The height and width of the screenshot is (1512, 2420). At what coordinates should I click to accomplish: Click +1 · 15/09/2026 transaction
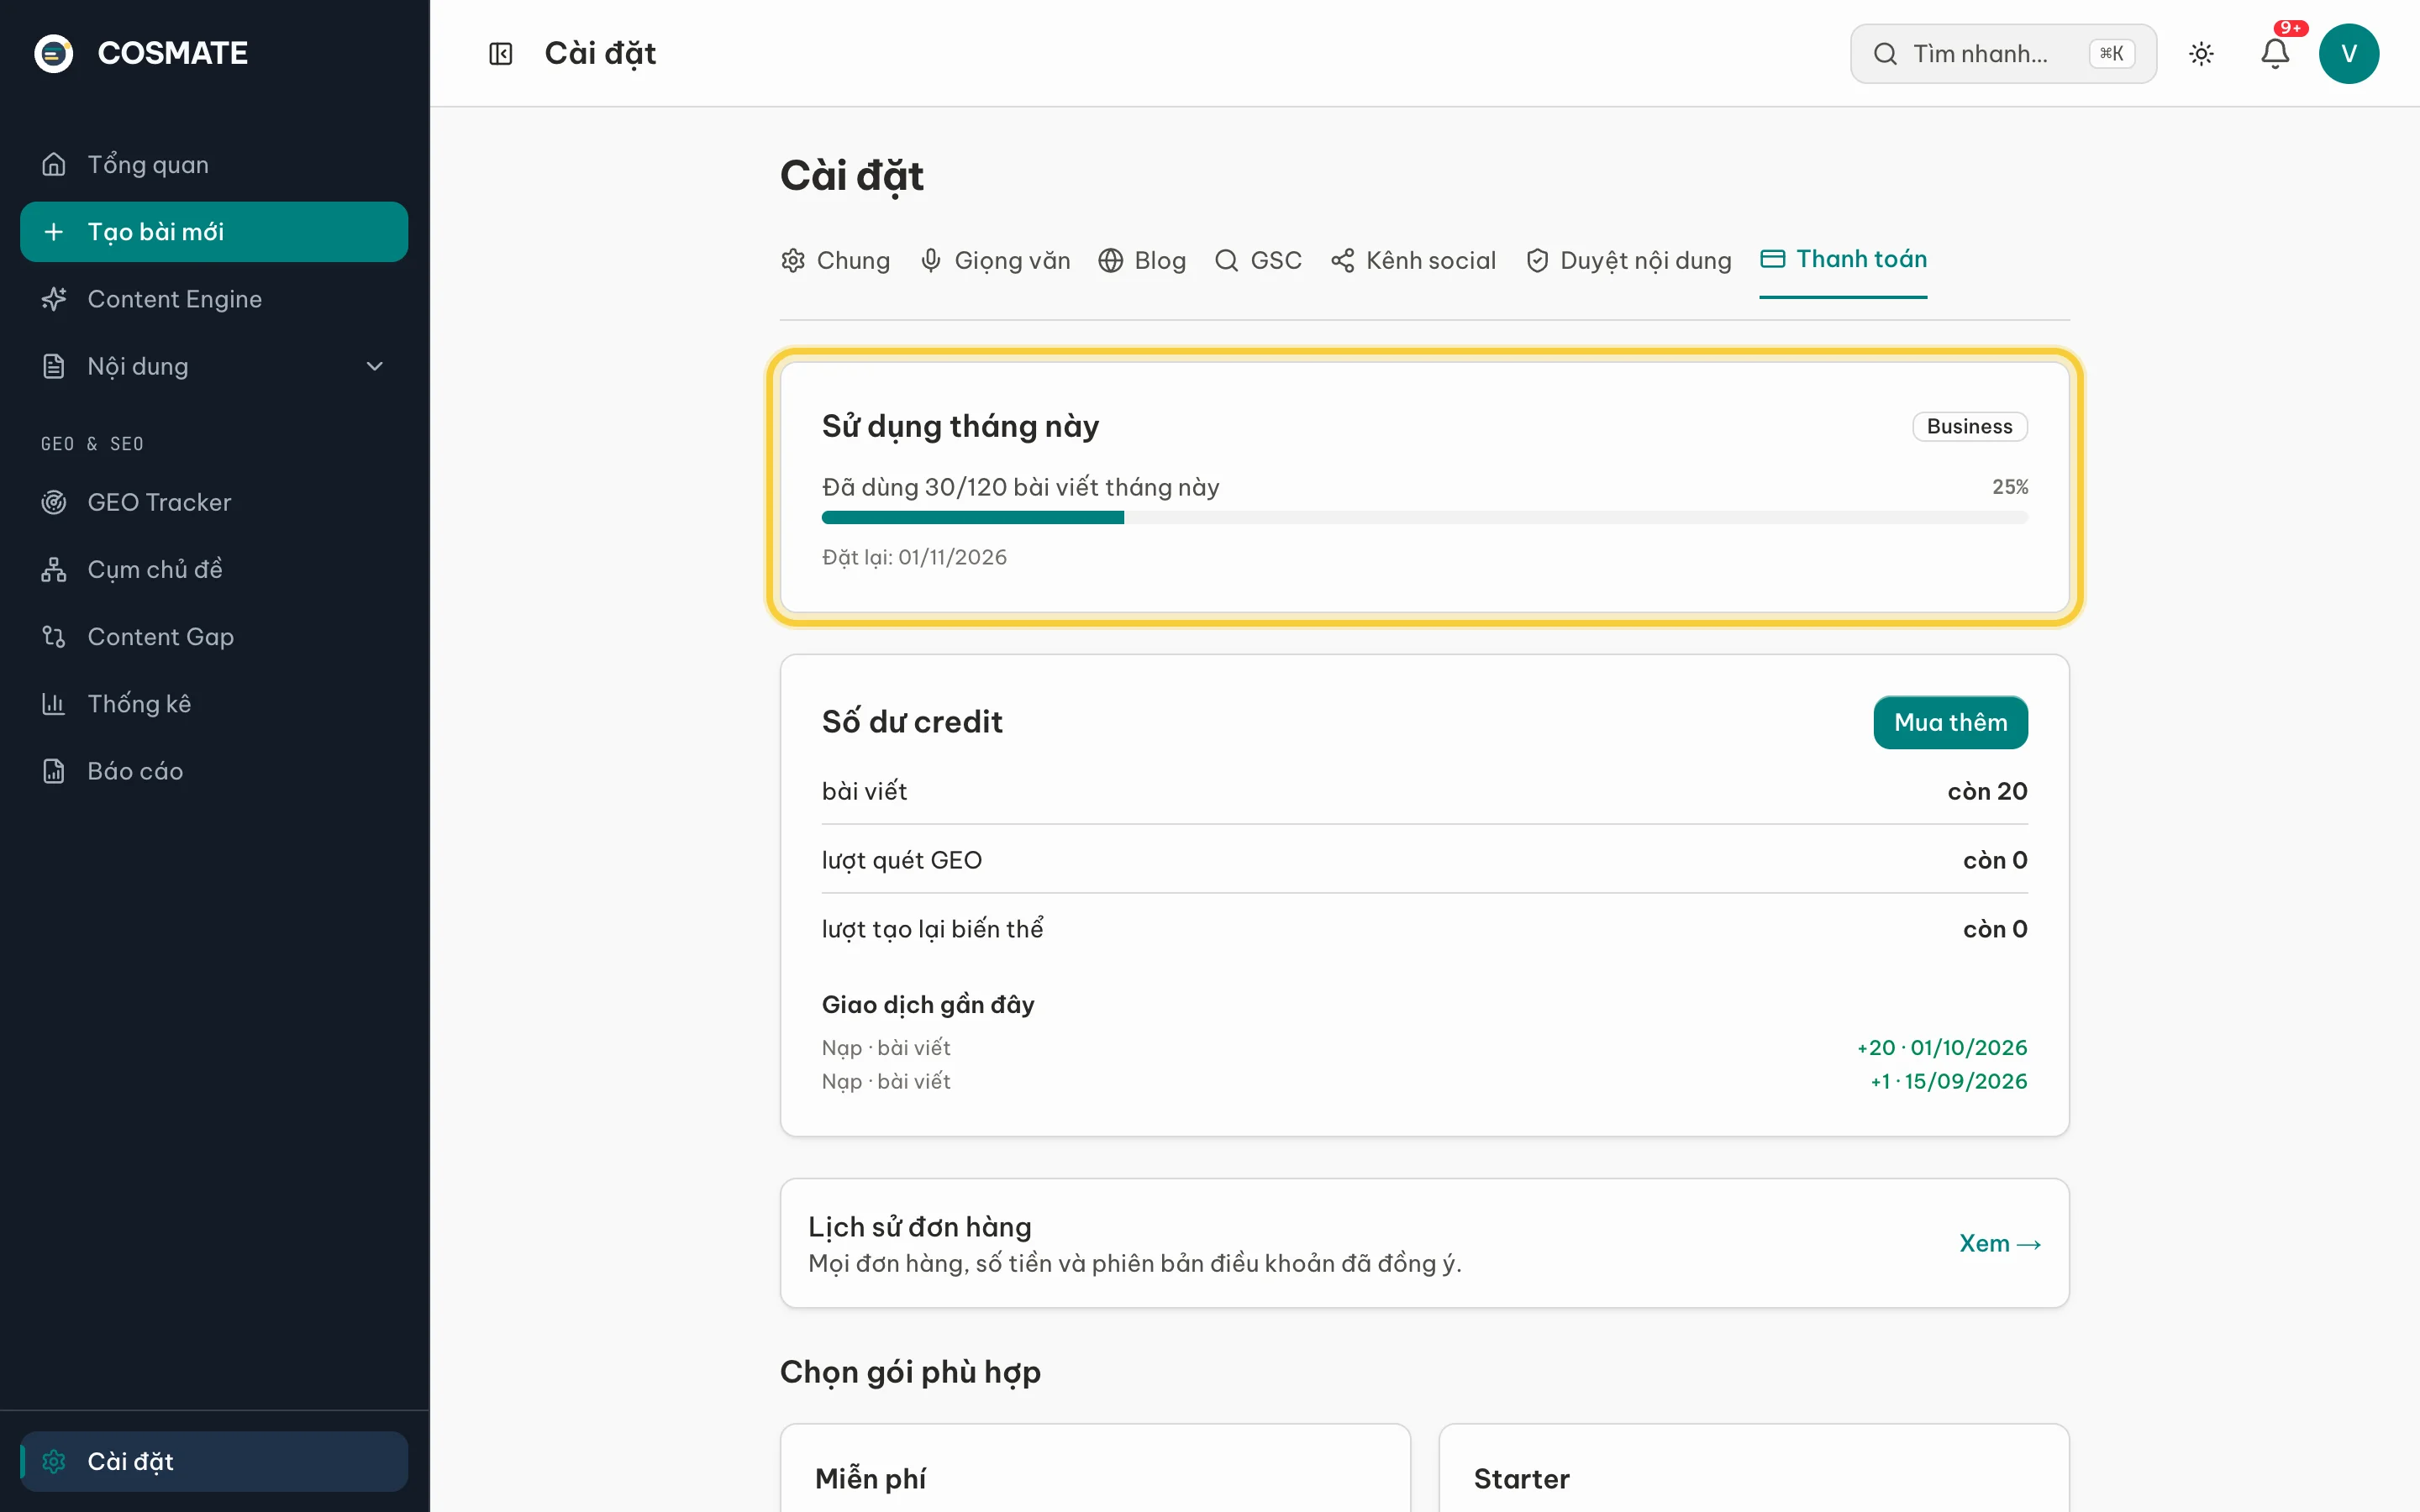click(1949, 1081)
